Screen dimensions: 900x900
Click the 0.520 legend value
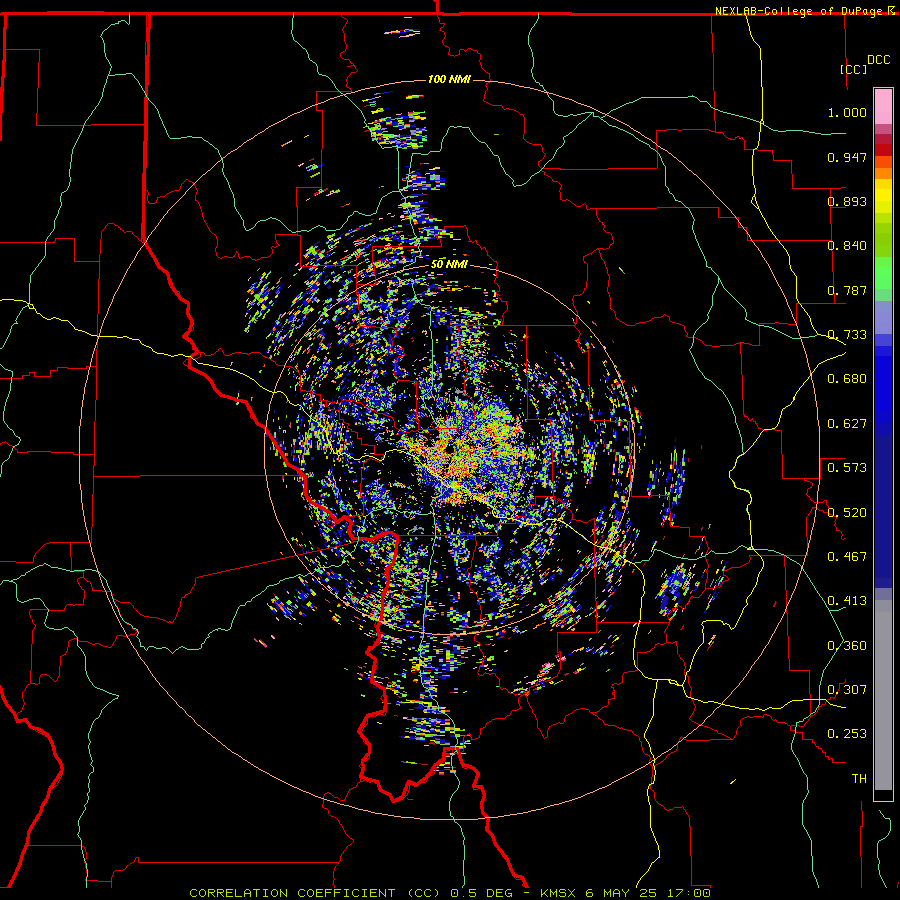847,513
